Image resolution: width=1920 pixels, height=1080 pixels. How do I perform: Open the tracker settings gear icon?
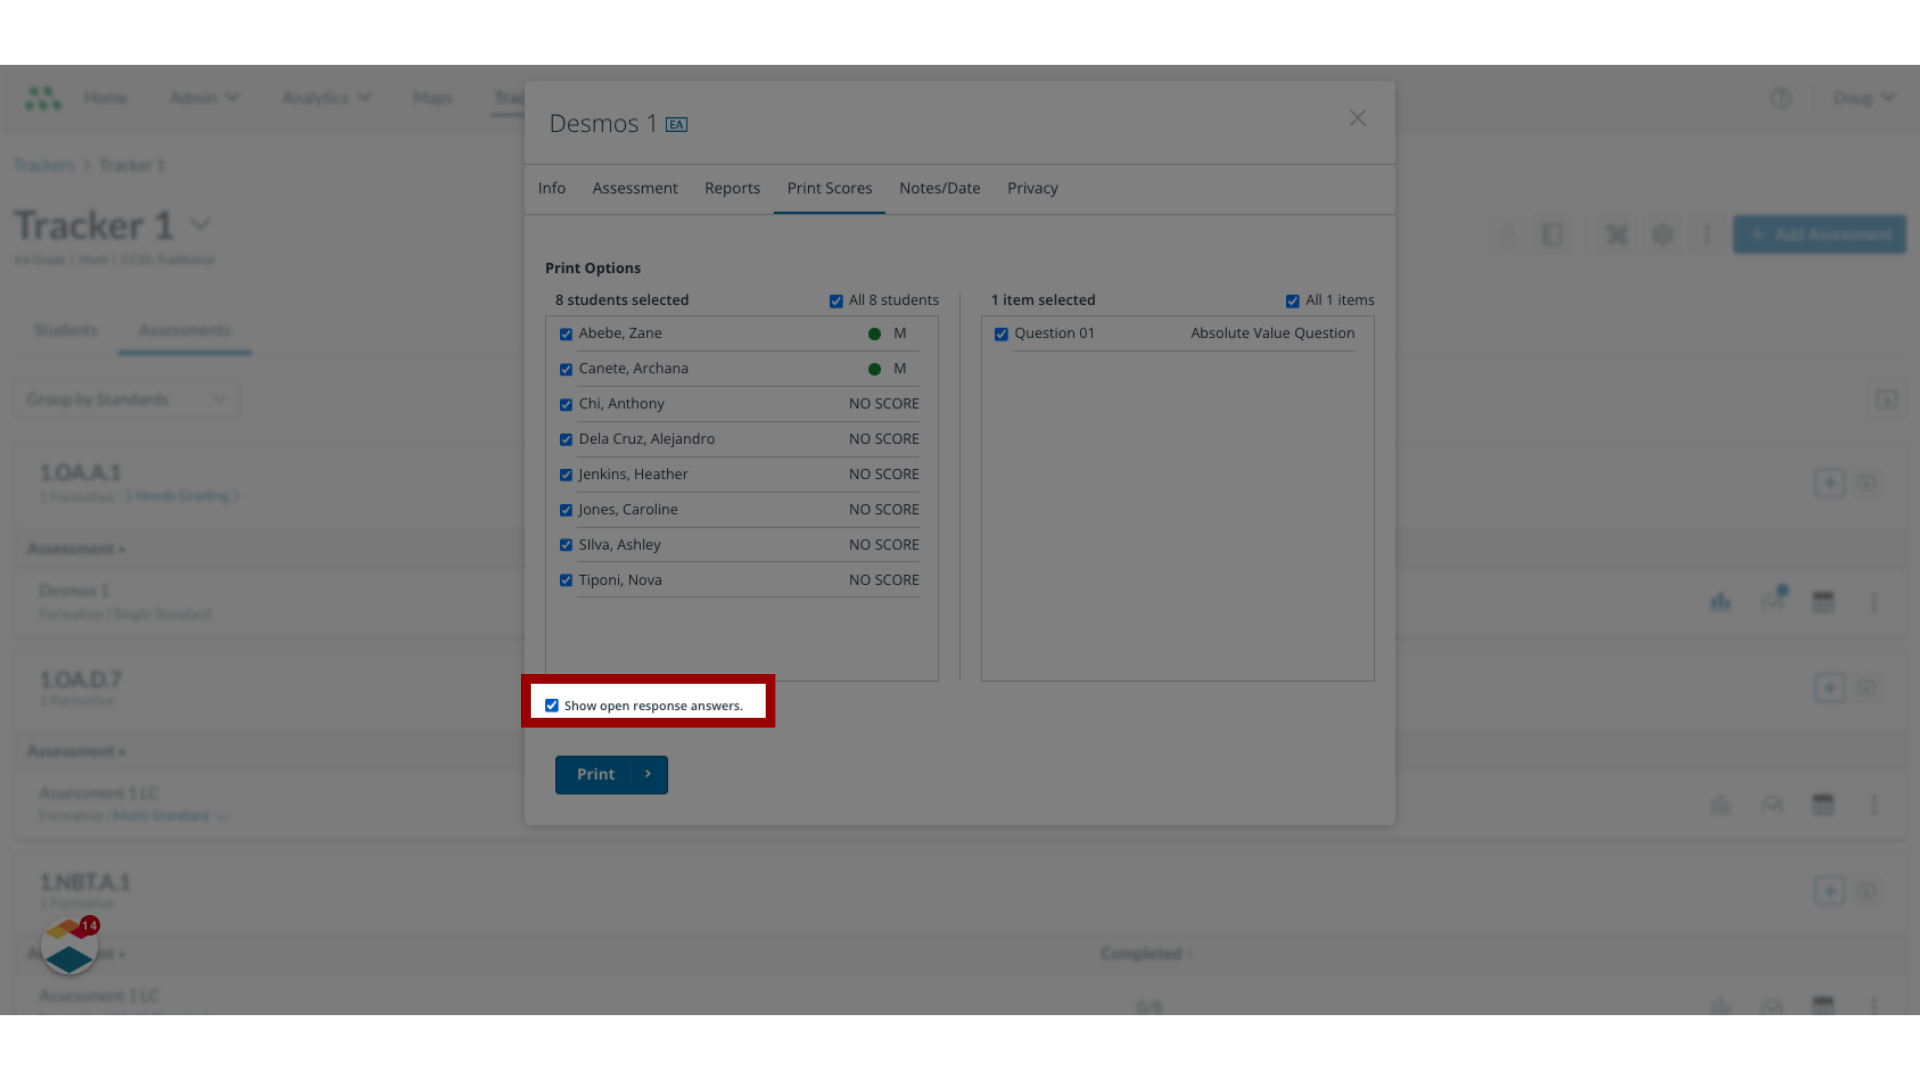tap(1662, 235)
